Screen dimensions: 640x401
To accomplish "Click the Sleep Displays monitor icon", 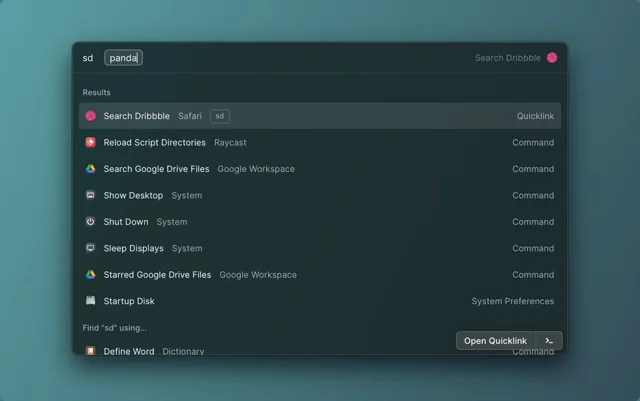I will (x=91, y=248).
